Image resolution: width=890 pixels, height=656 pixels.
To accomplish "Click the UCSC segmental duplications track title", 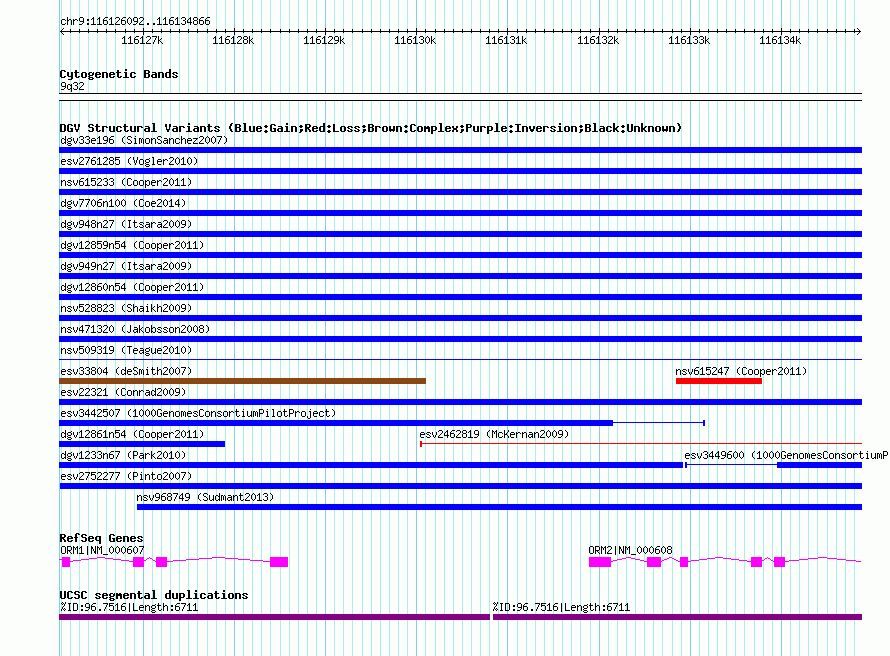I will (154, 595).
